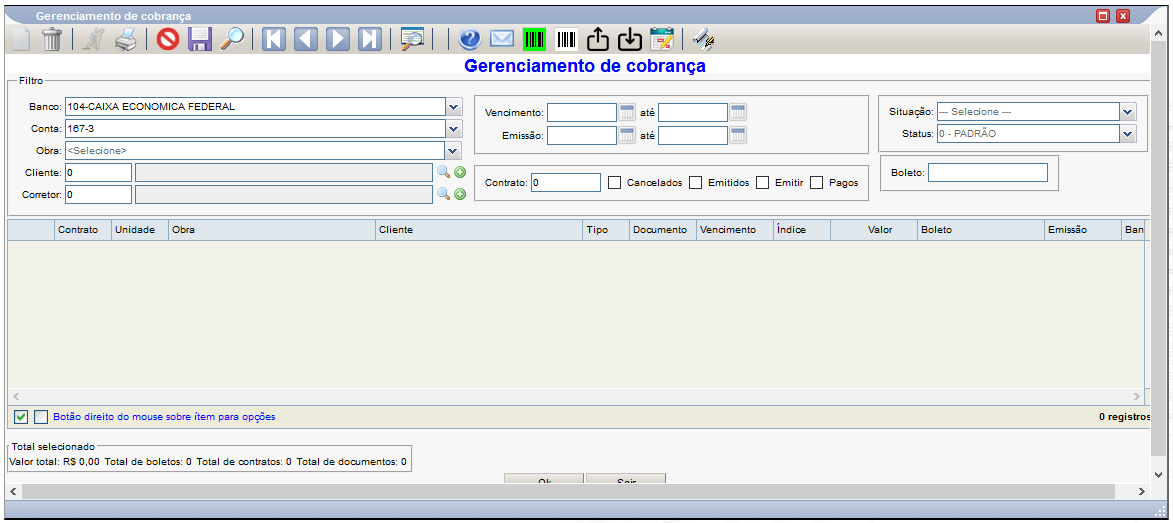Click the Emissão start date field
The height and width of the screenshot is (523, 1173).
click(x=582, y=135)
